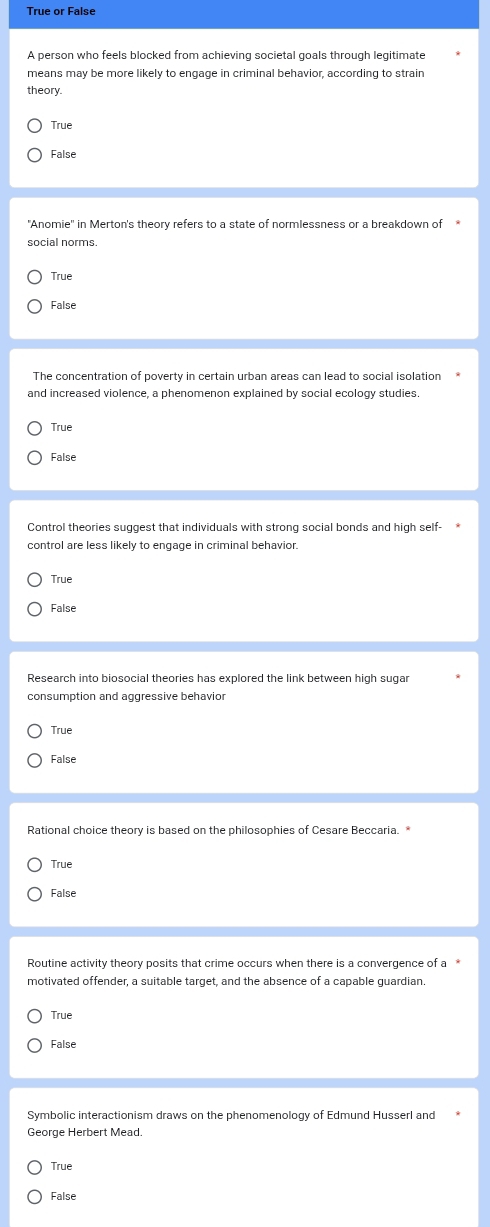Click the Rational choice theory question text
The image size is (490, 1227).
click(x=213, y=830)
